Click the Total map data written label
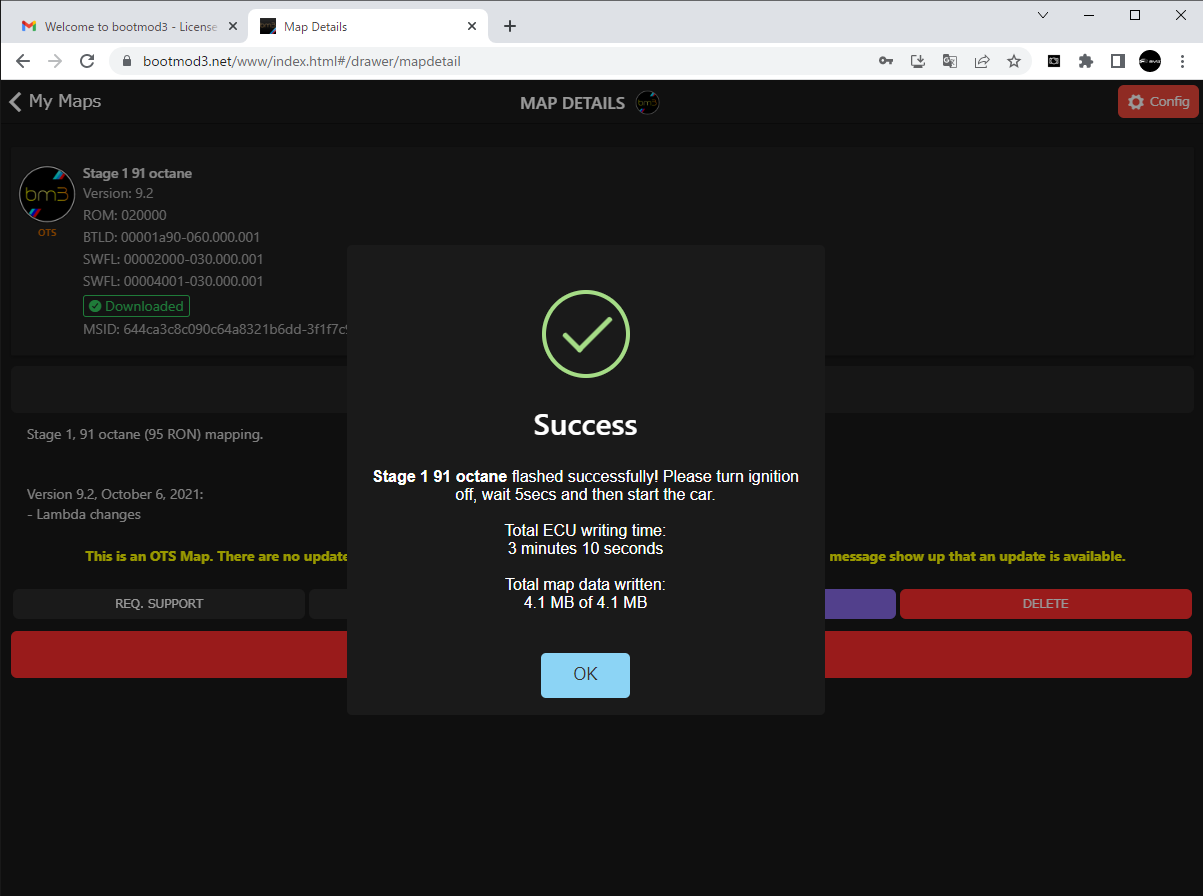The height and width of the screenshot is (896, 1203). [586, 584]
